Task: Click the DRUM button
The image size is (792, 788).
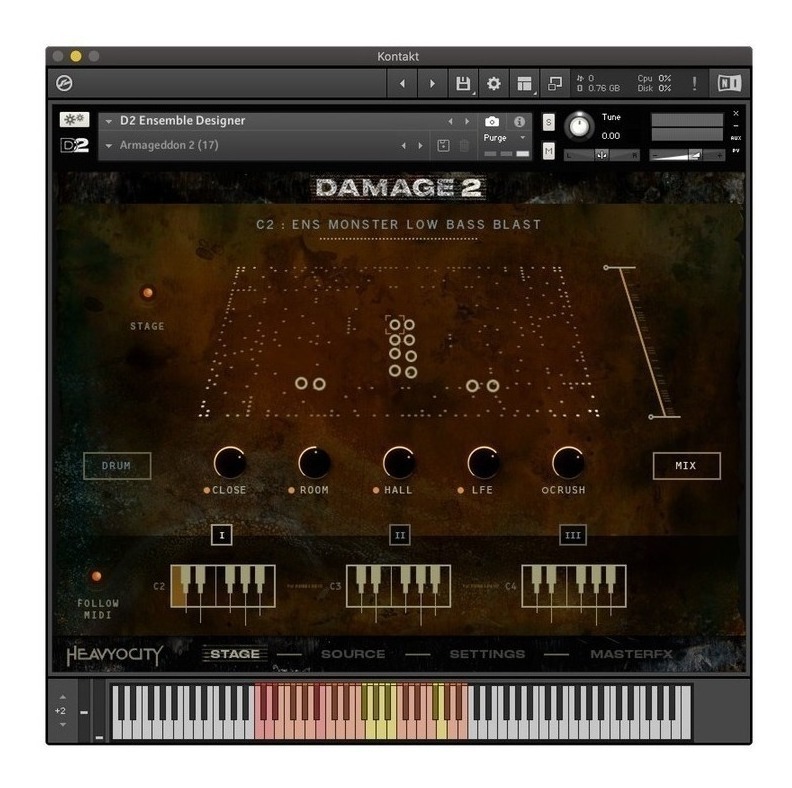Action: point(117,466)
